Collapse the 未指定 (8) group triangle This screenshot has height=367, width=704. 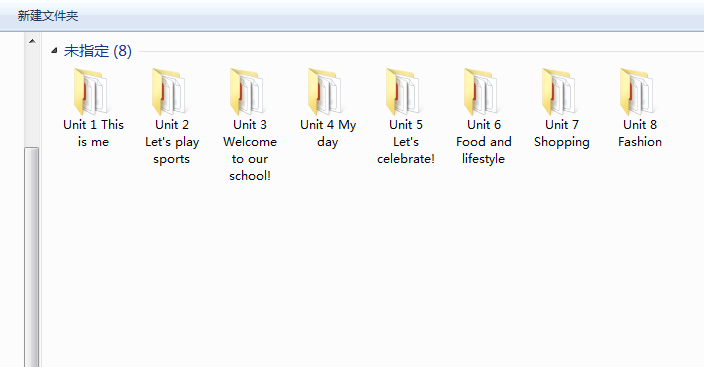[54, 51]
